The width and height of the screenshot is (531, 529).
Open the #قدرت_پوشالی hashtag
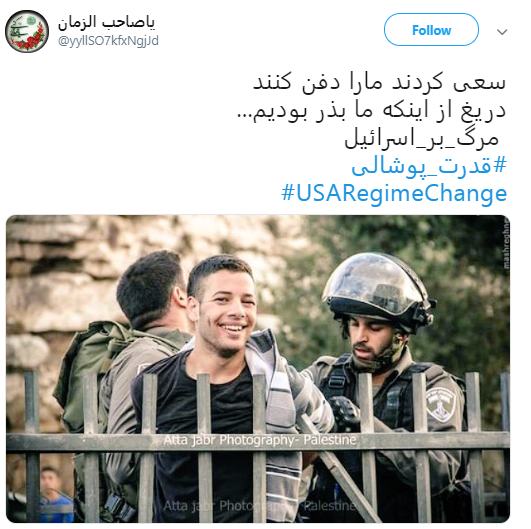click(x=429, y=167)
